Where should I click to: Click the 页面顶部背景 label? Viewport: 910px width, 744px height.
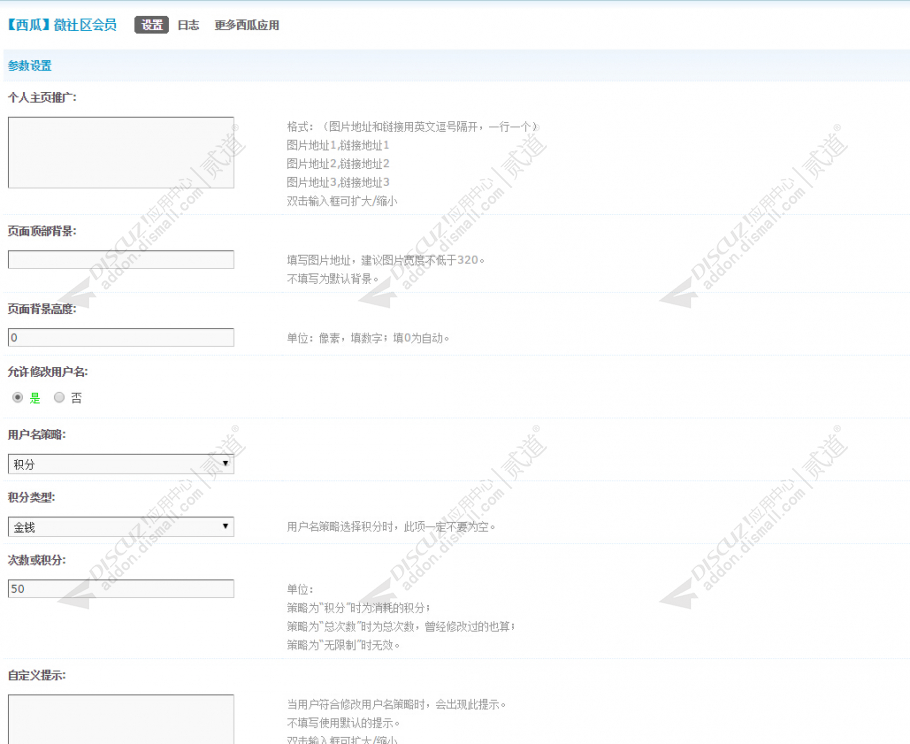pyautogui.click(x=42, y=231)
